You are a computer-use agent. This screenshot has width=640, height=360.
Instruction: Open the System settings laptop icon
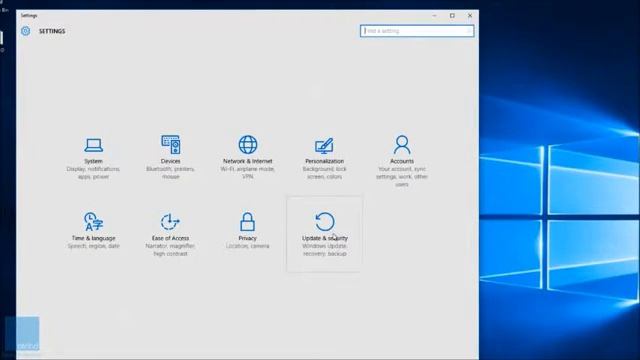(93, 145)
